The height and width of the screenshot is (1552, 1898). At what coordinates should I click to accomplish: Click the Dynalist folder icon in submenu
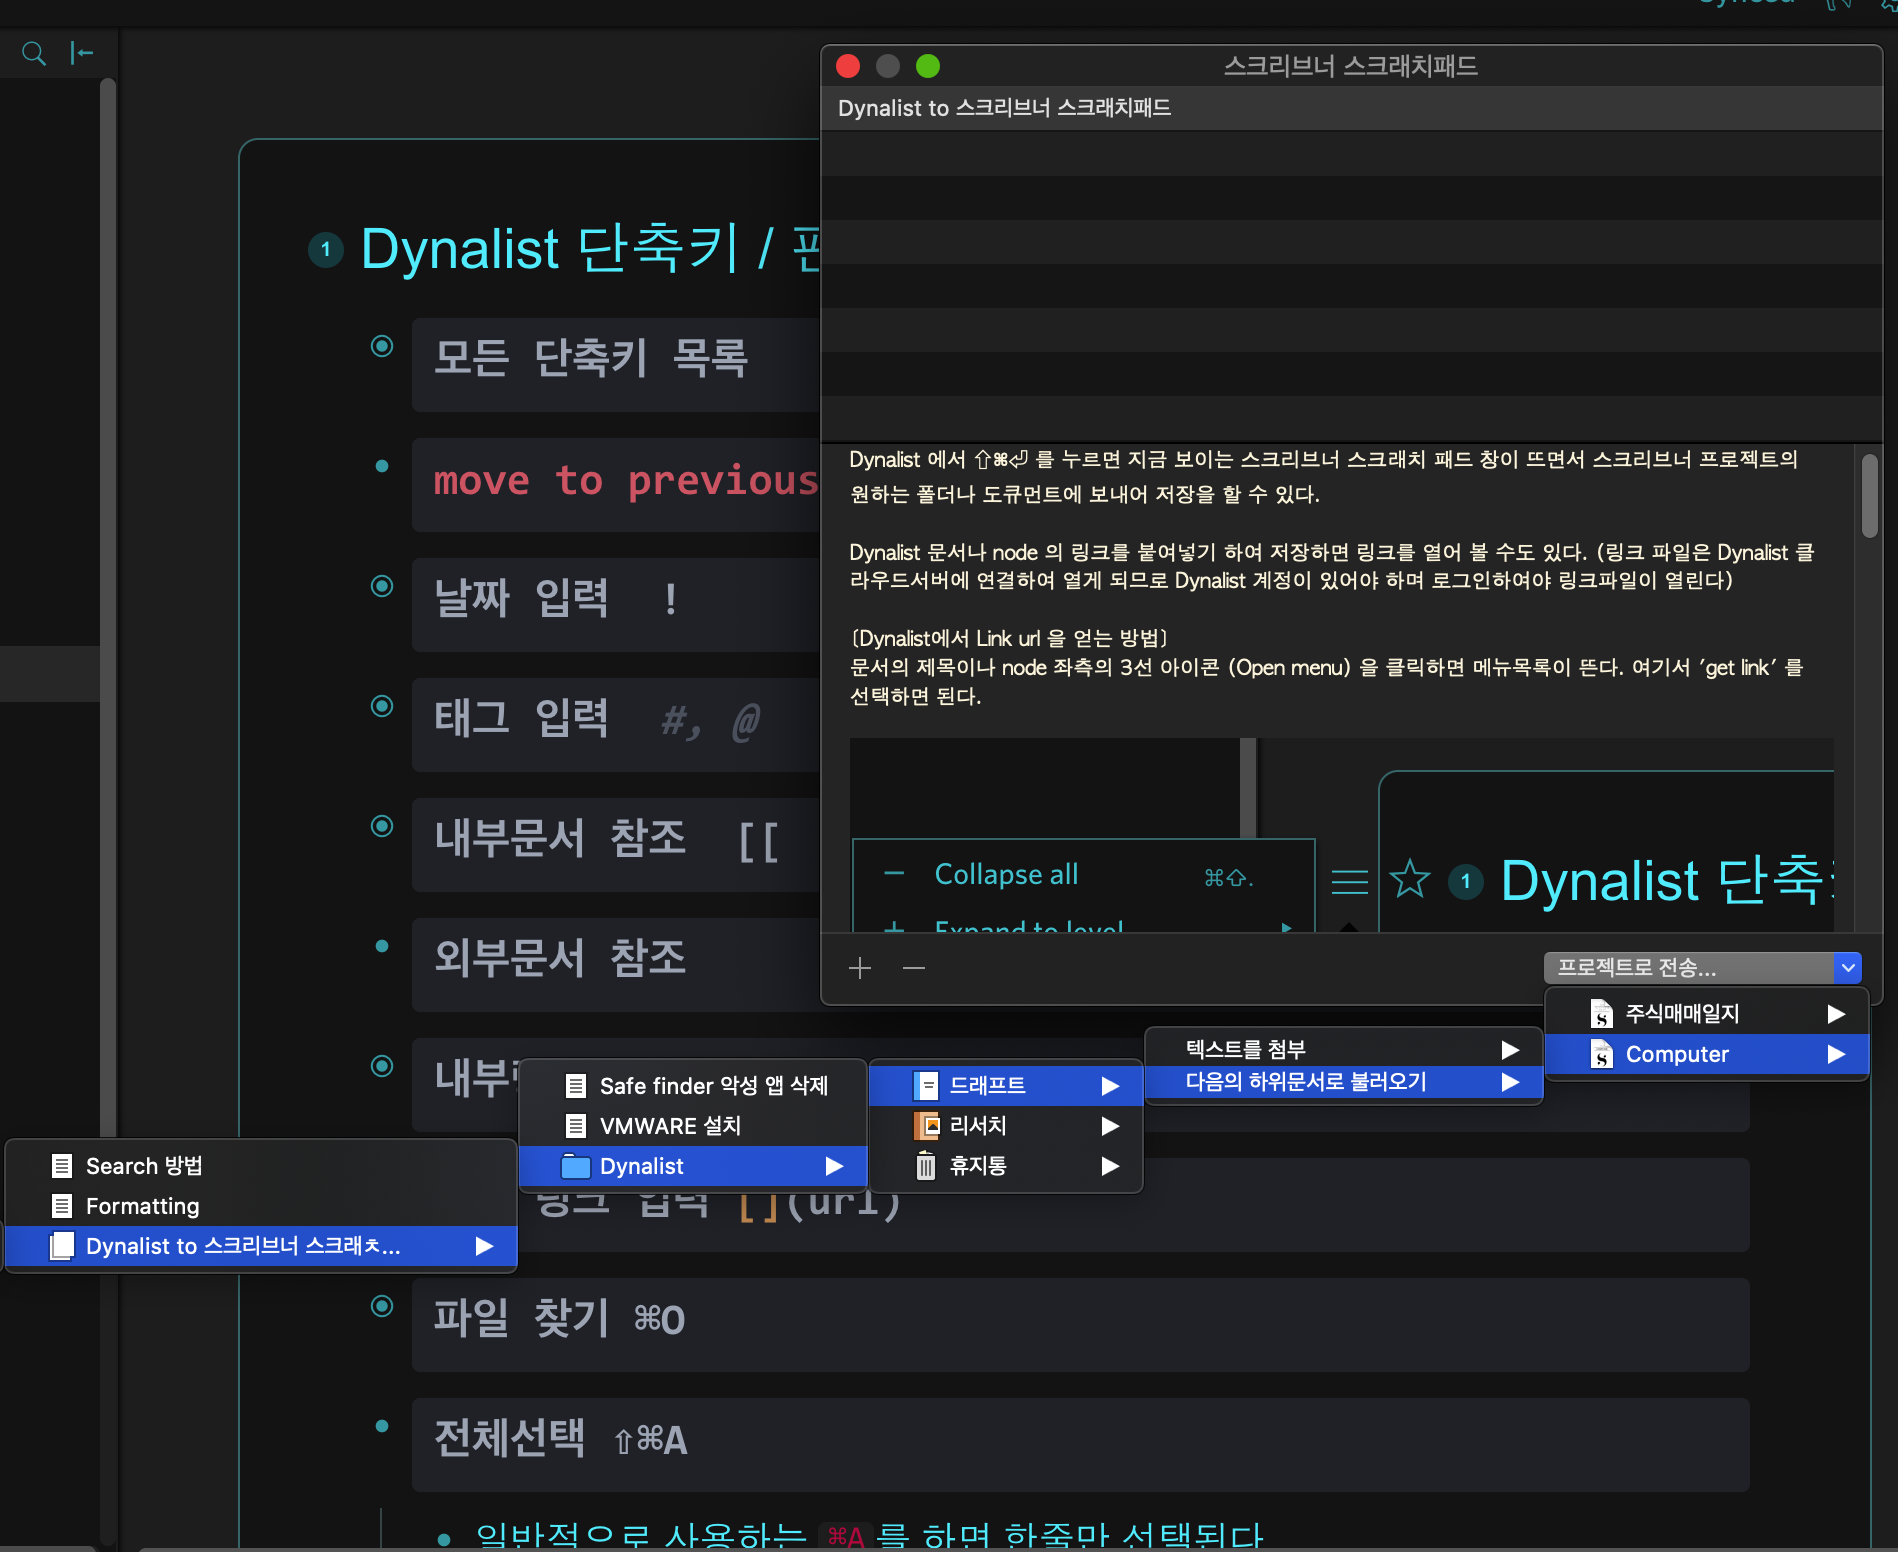(576, 1166)
